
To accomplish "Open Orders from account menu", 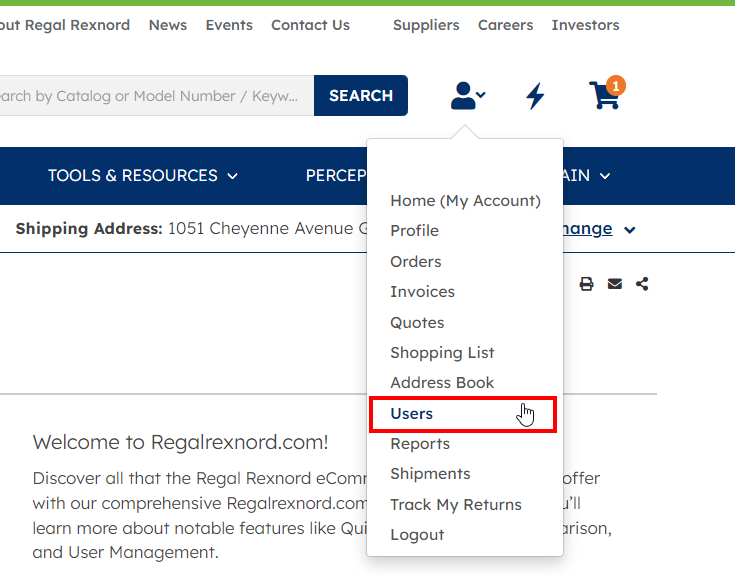I will click(x=416, y=261).
